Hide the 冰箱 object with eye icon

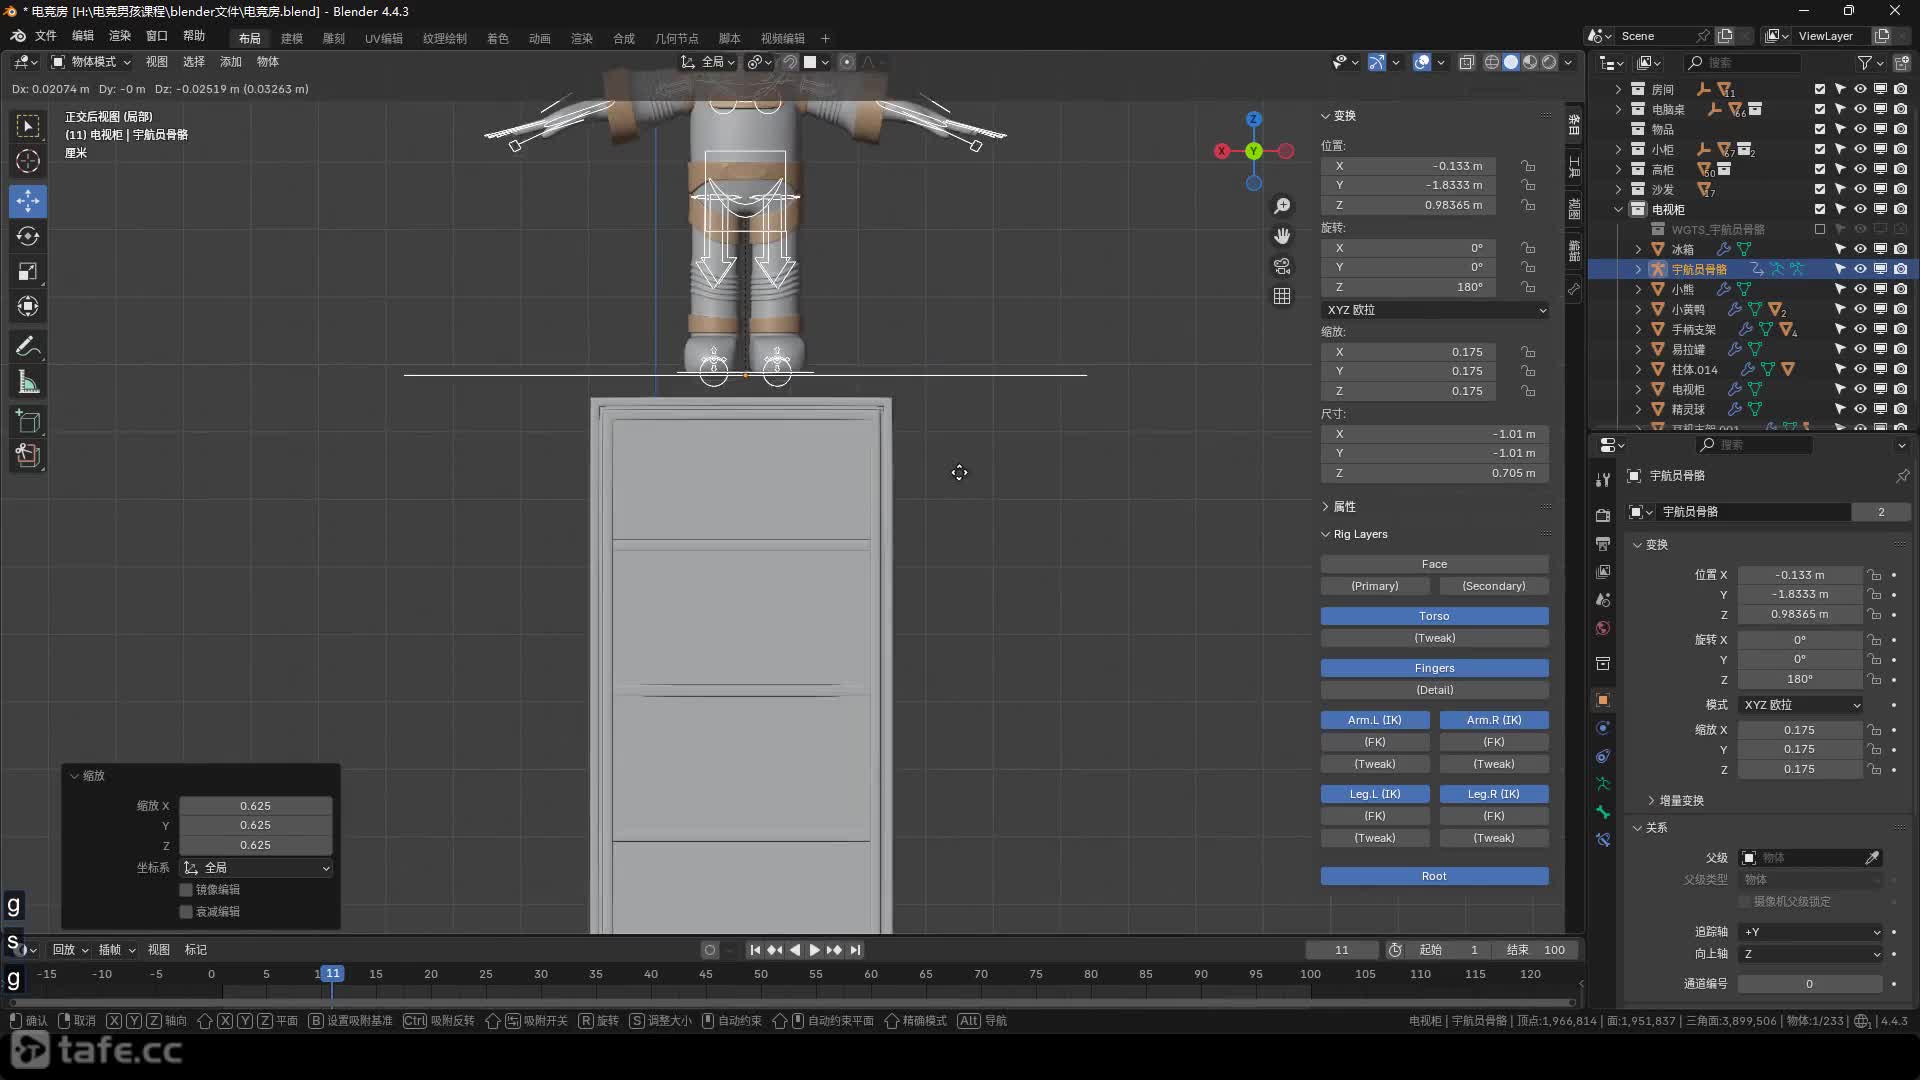1860,249
